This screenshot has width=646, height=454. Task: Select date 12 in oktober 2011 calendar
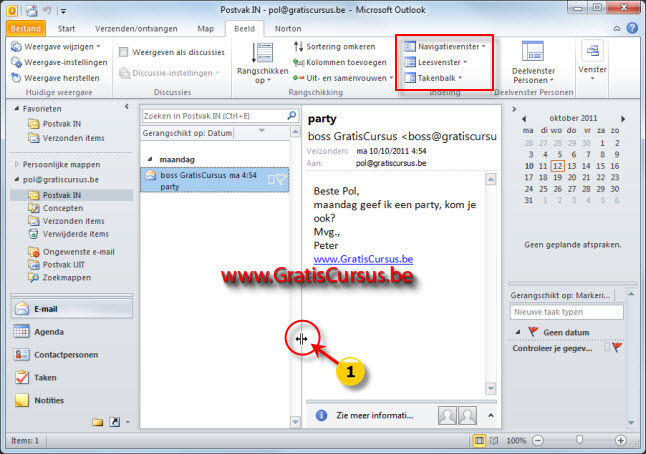click(x=557, y=166)
